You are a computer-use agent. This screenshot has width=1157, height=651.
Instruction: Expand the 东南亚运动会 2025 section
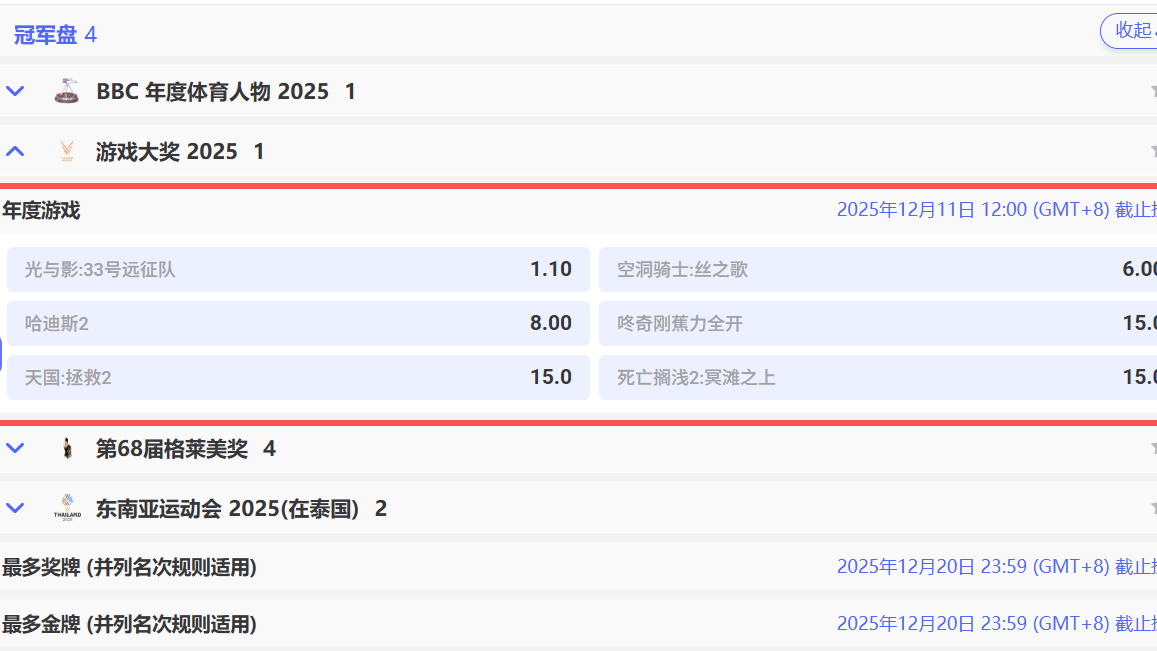coord(14,507)
